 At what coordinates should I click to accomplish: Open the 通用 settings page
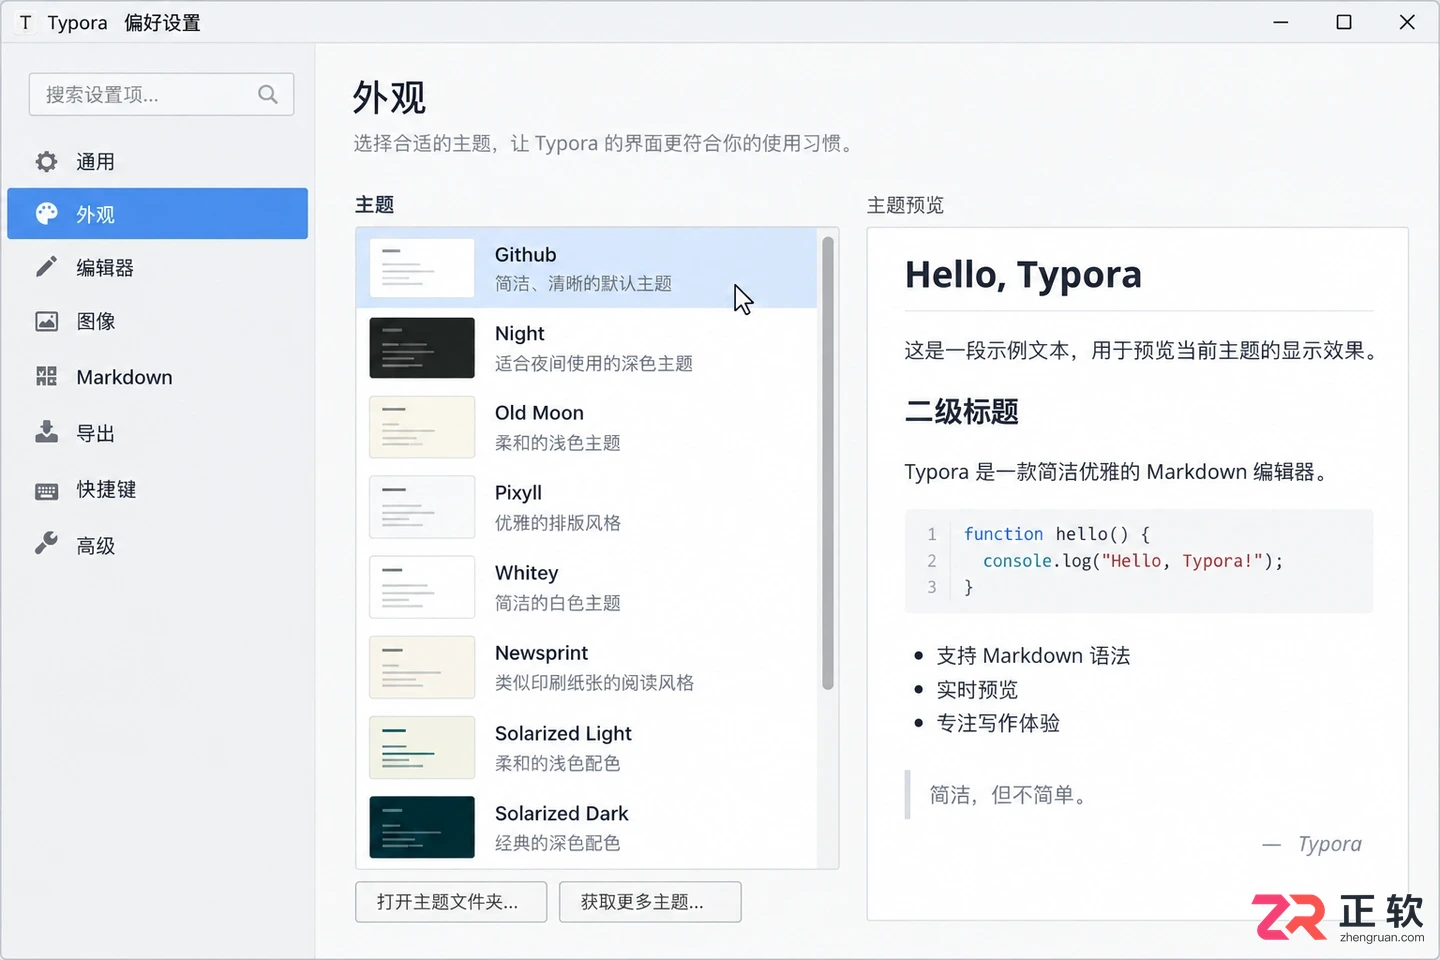[157, 161]
